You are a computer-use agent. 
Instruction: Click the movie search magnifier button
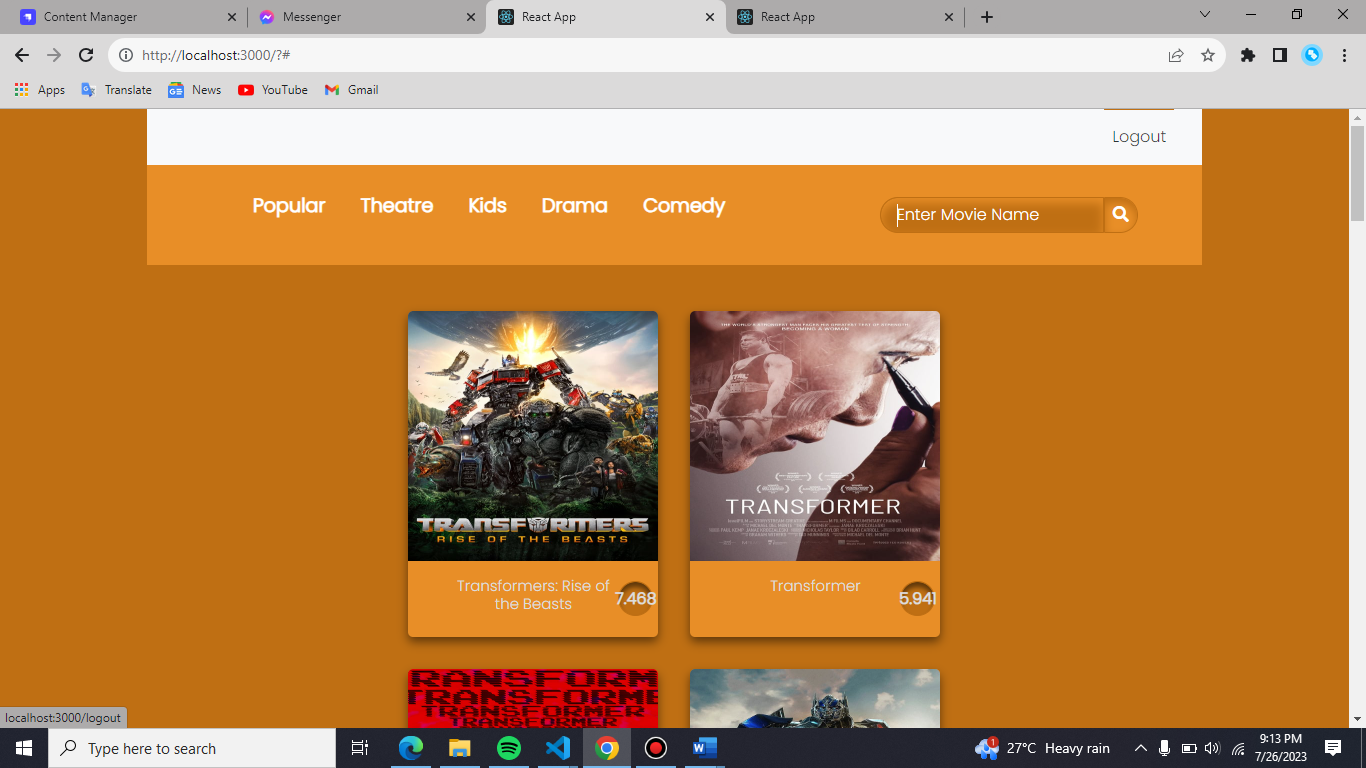click(1120, 214)
